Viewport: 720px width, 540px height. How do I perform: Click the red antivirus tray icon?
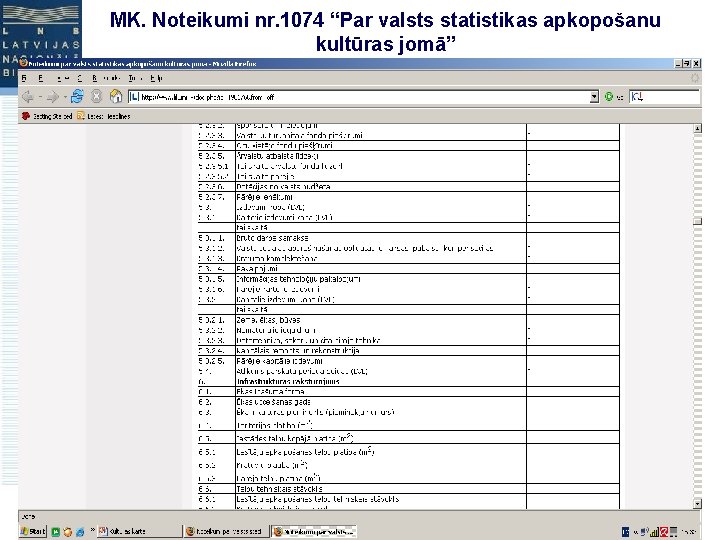point(664,532)
